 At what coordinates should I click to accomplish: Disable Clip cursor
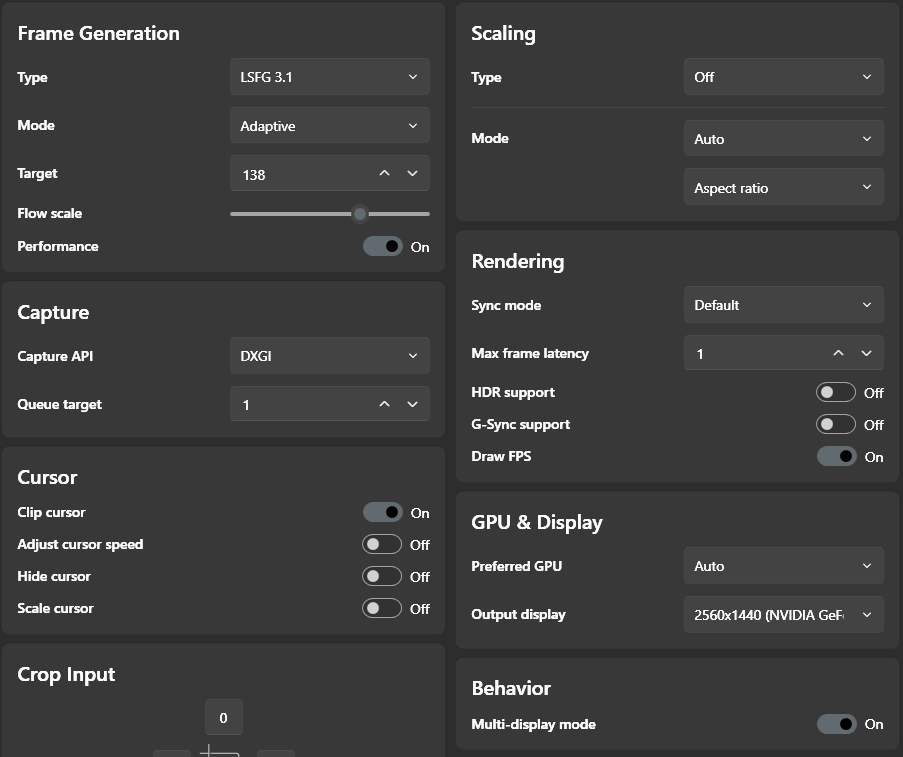[x=382, y=513]
